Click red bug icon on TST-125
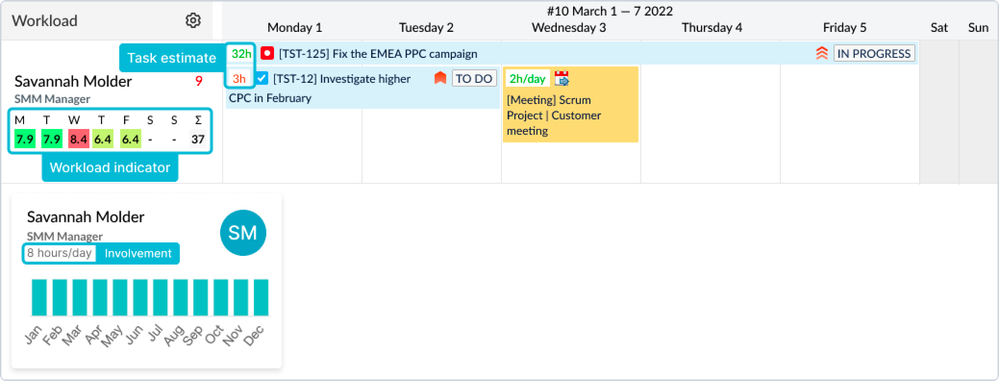 tap(267, 54)
